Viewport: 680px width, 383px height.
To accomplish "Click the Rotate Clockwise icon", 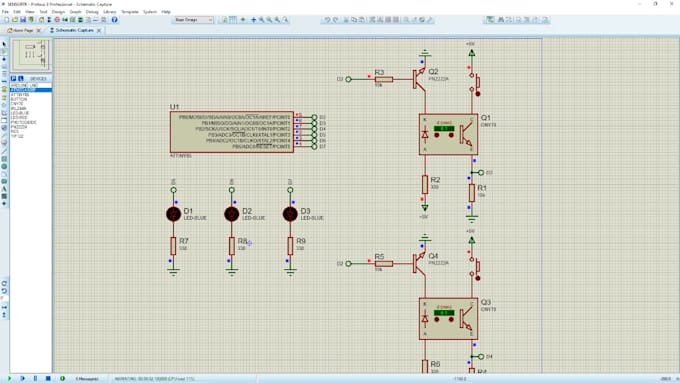I will point(4,283).
